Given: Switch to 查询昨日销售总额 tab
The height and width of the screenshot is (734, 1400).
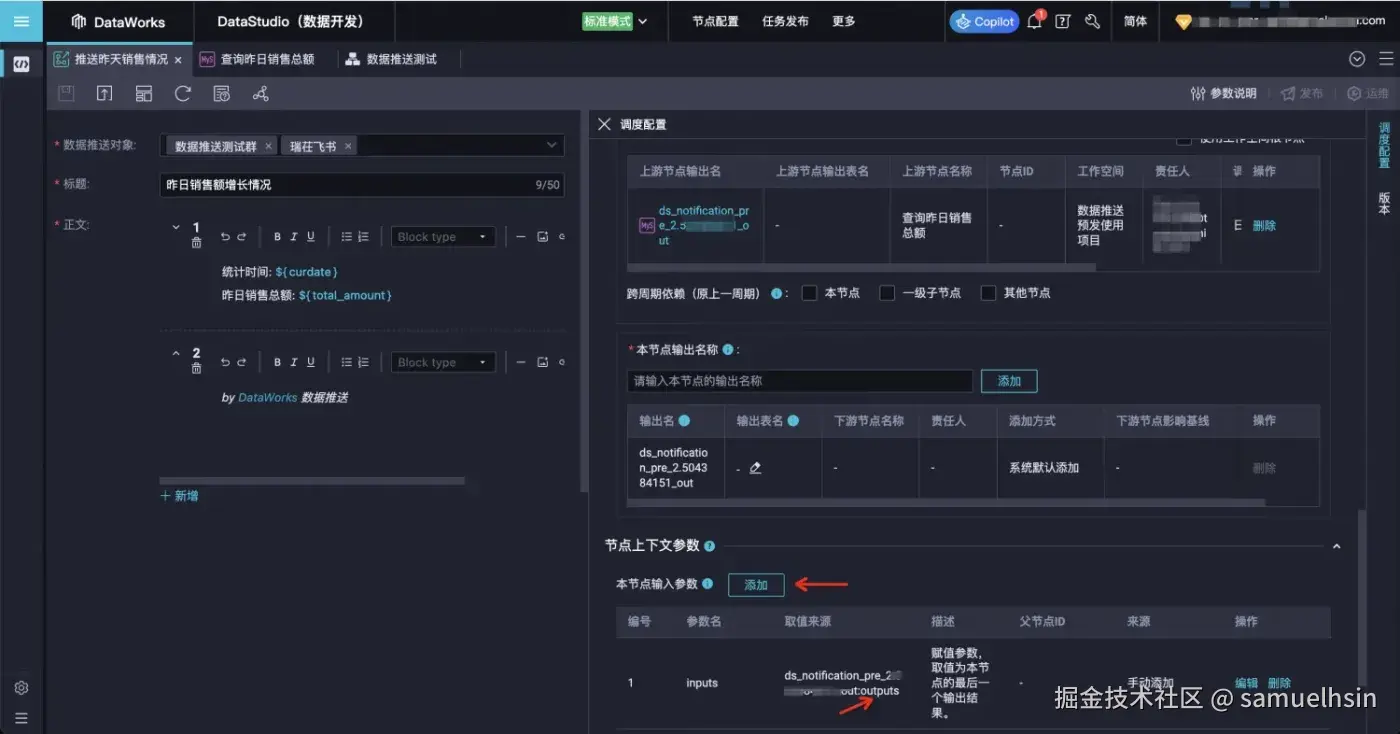Looking at the screenshot, I should point(267,59).
